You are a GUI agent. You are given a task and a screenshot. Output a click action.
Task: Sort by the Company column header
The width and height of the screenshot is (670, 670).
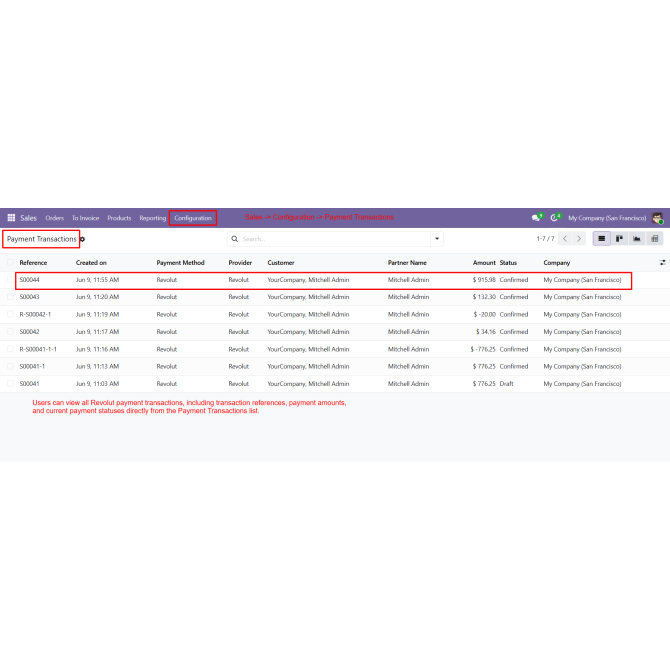pyautogui.click(x=557, y=262)
